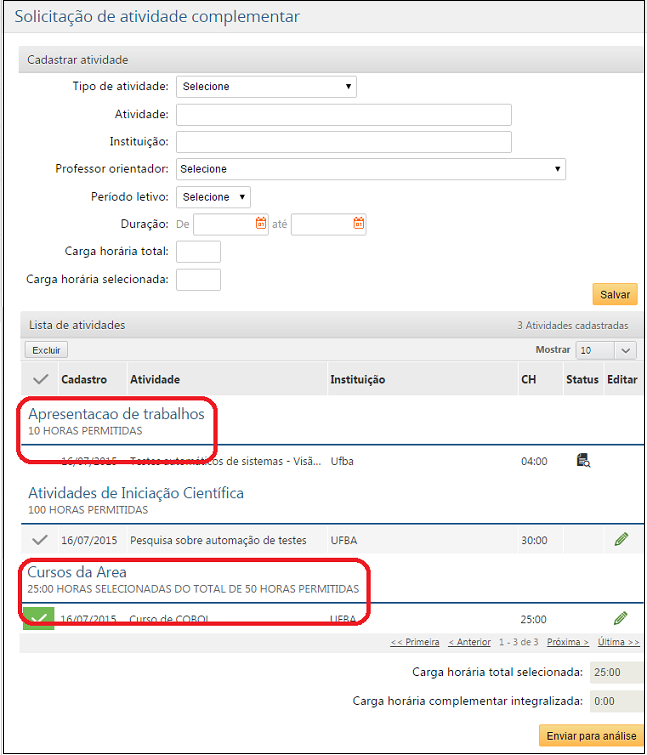The image size is (647, 755).
Task: Click Carga horária complementar integralizada value 0:00
Action: tap(617, 701)
